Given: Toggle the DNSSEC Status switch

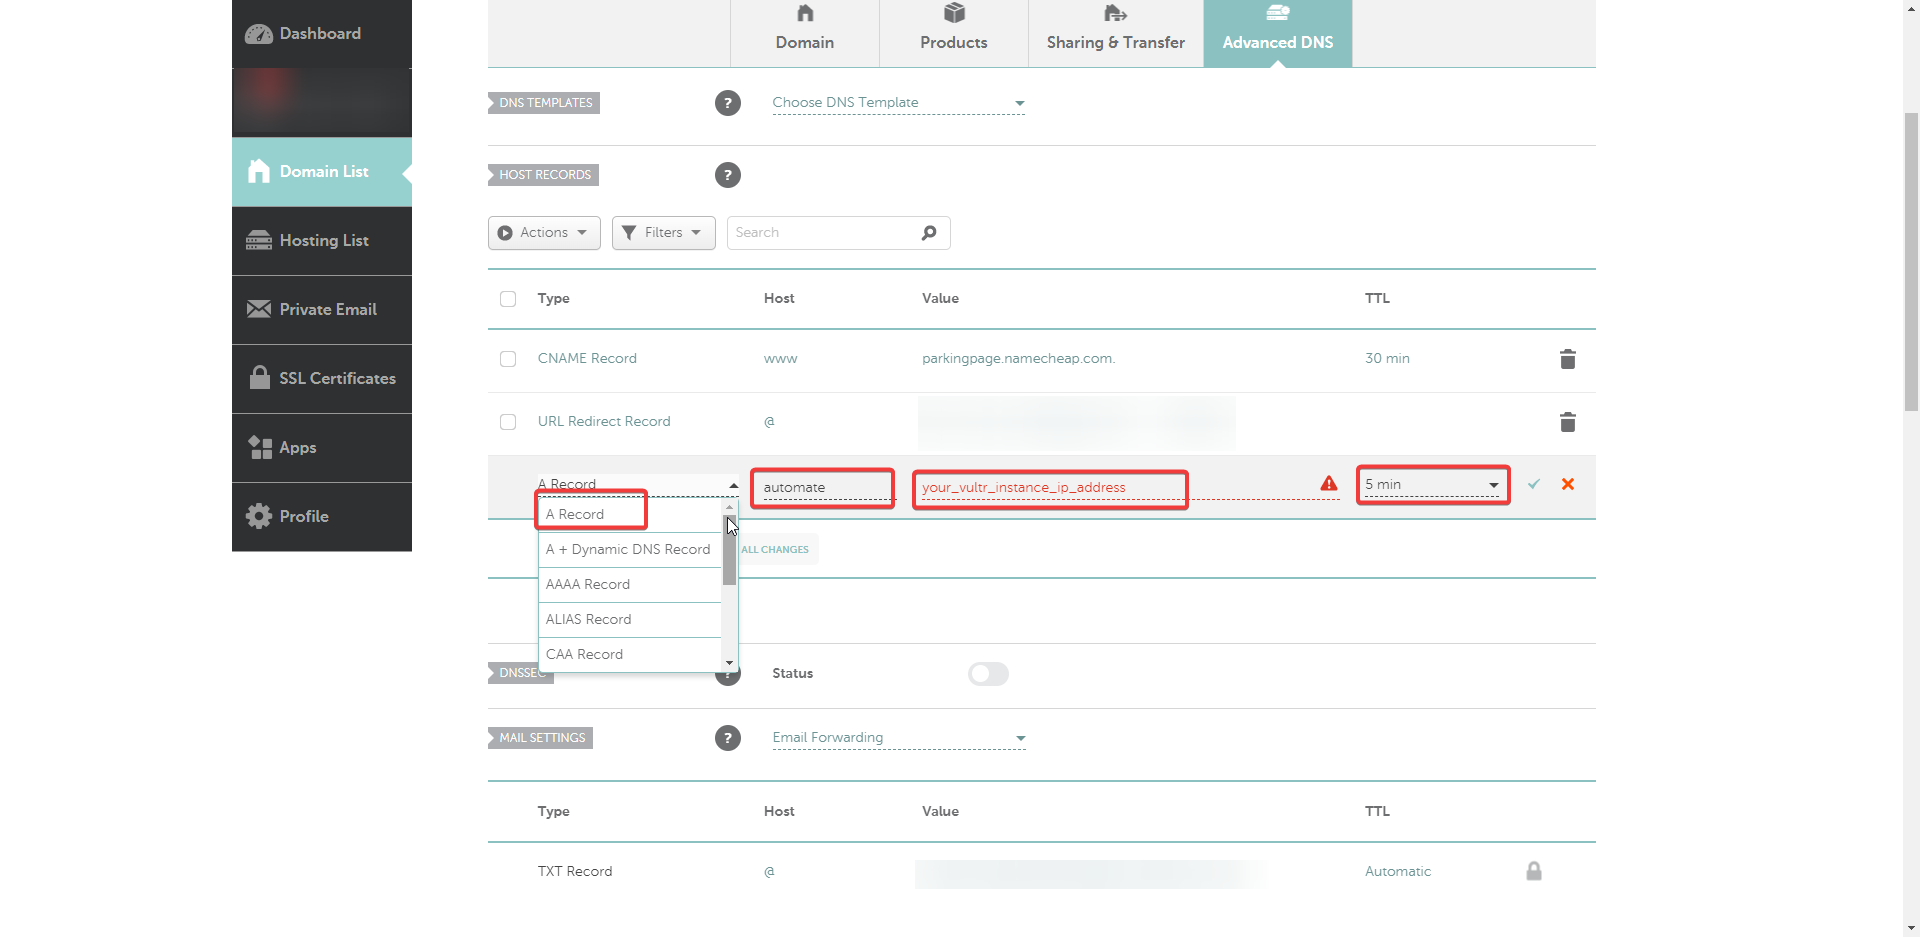Looking at the screenshot, I should [988, 674].
